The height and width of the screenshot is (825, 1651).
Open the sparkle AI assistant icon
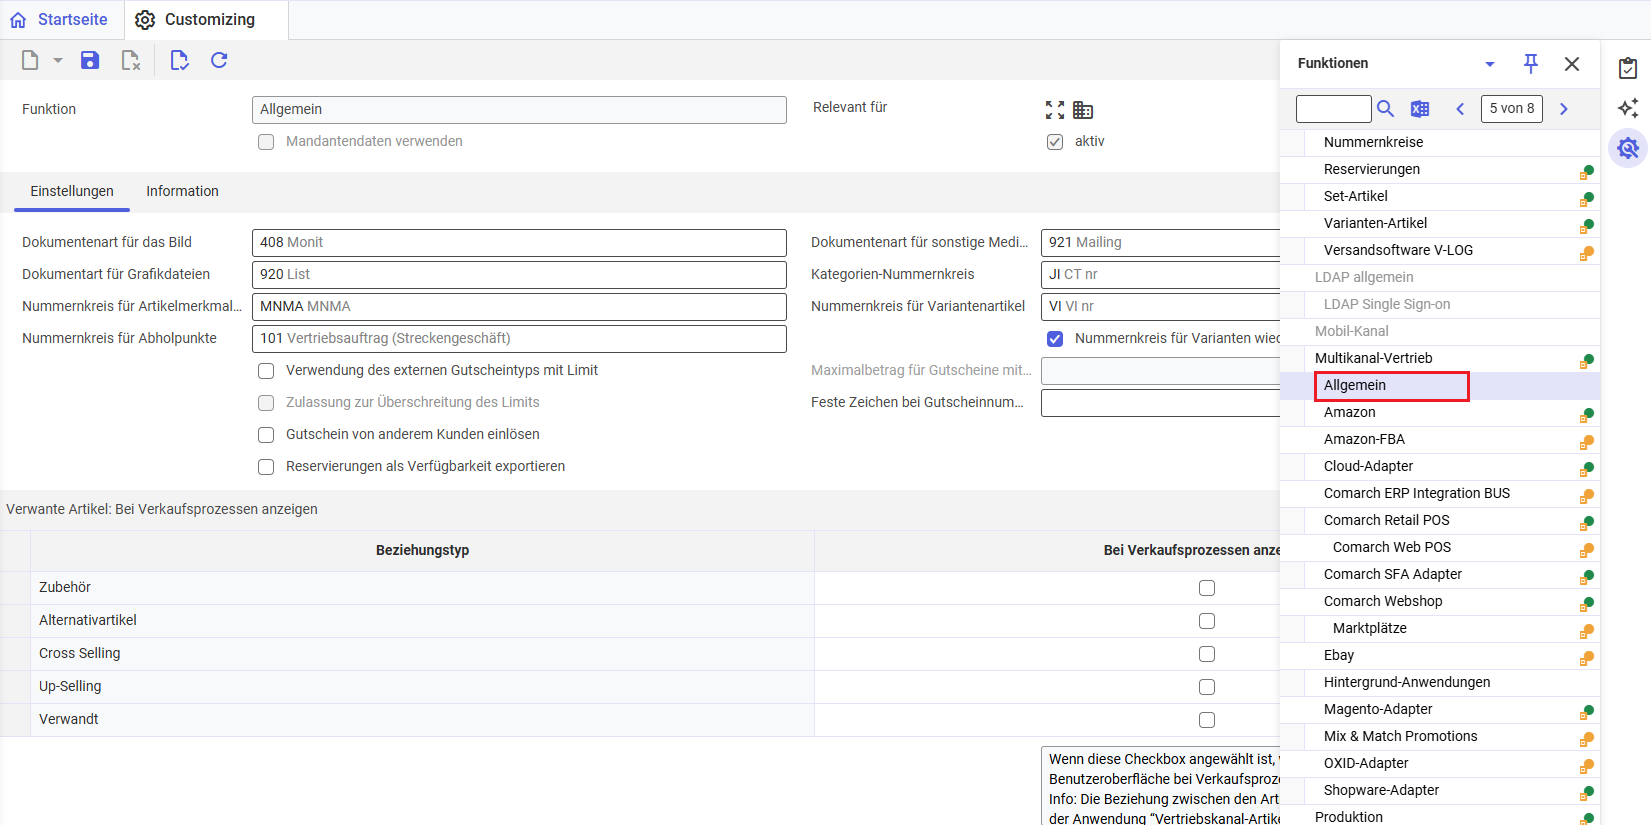tap(1628, 108)
